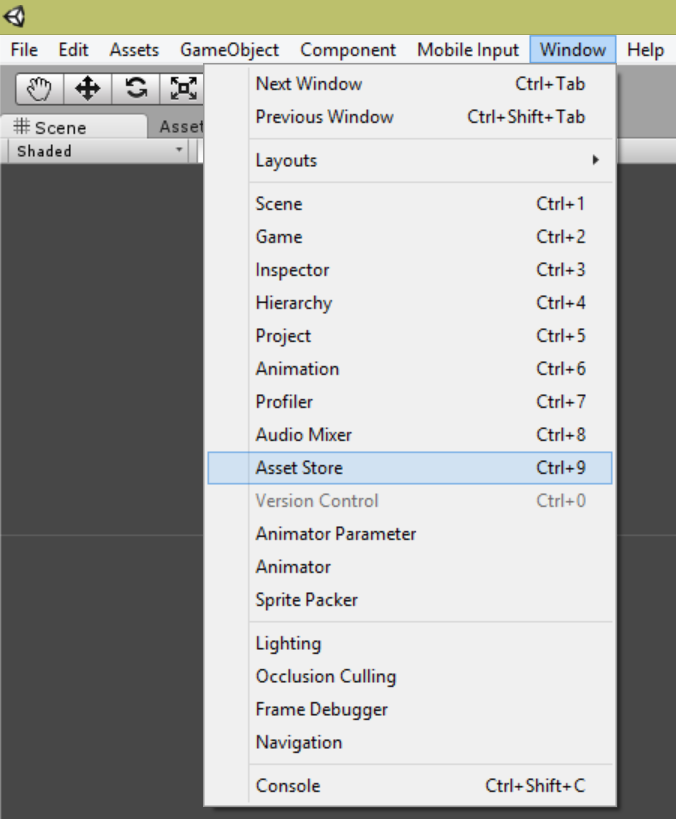Open Occlusion Culling from menu

(410, 676)
